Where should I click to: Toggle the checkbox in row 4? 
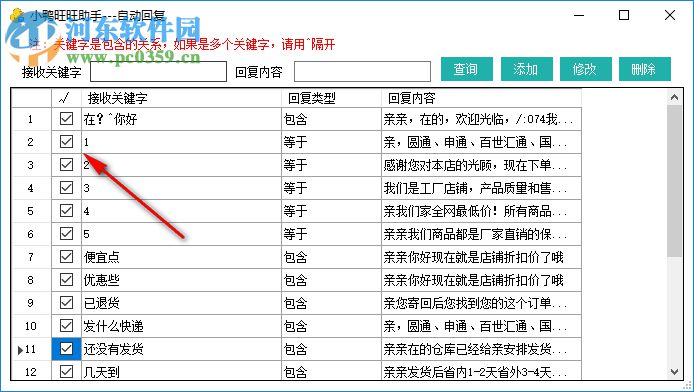tap(66, 188)
